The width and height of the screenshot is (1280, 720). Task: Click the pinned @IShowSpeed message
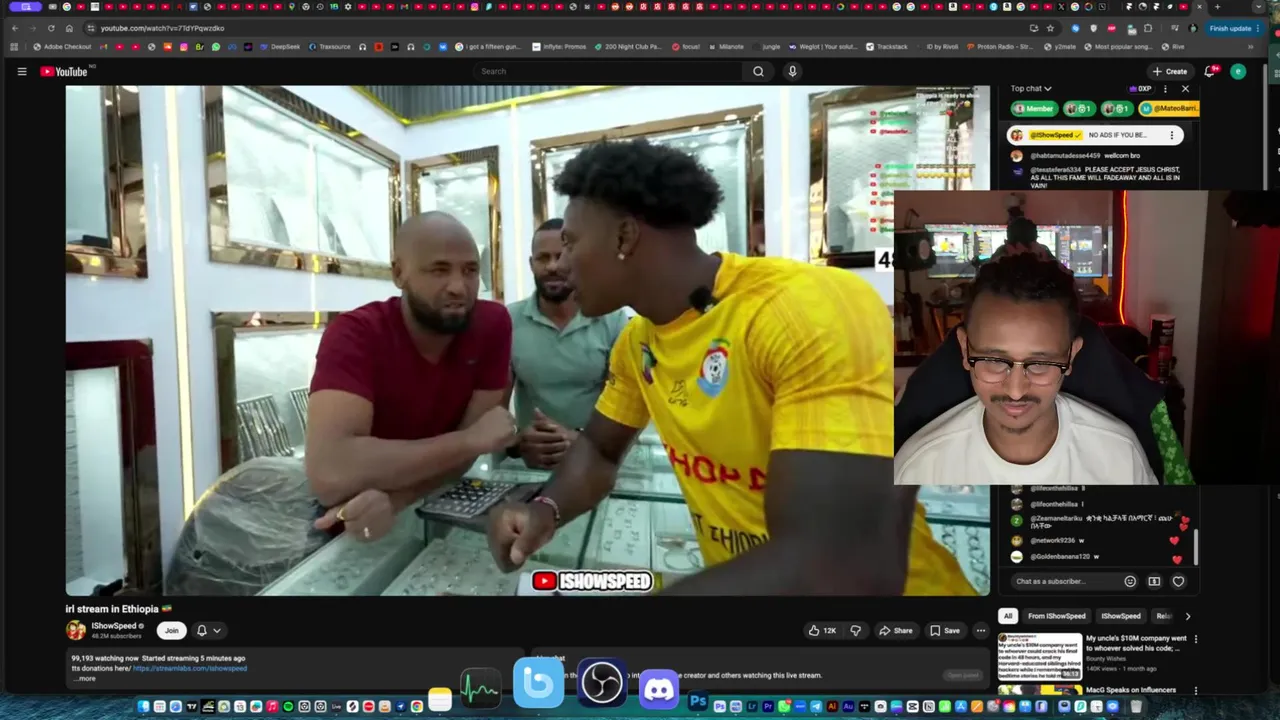(x=1095, y=135)
